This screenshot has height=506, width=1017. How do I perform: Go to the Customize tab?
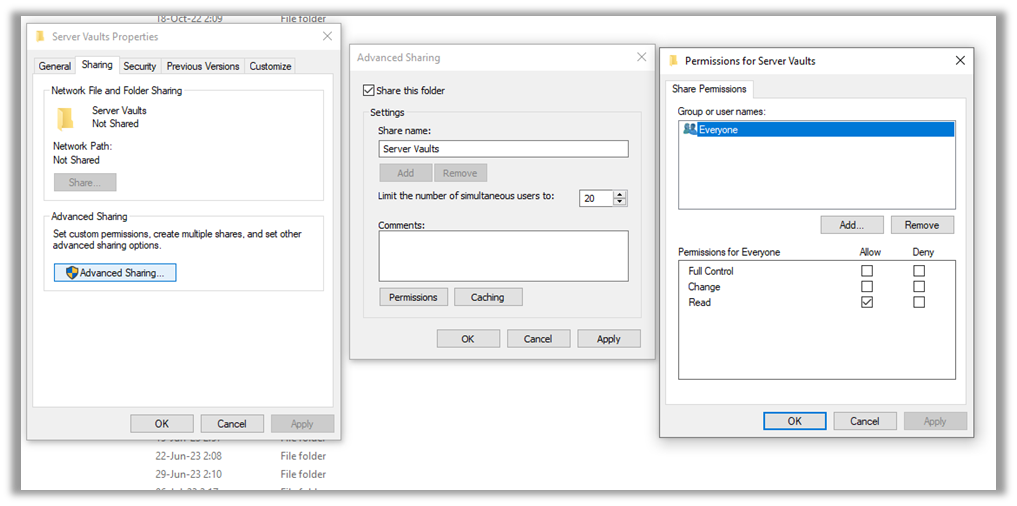tap(270, 67)
